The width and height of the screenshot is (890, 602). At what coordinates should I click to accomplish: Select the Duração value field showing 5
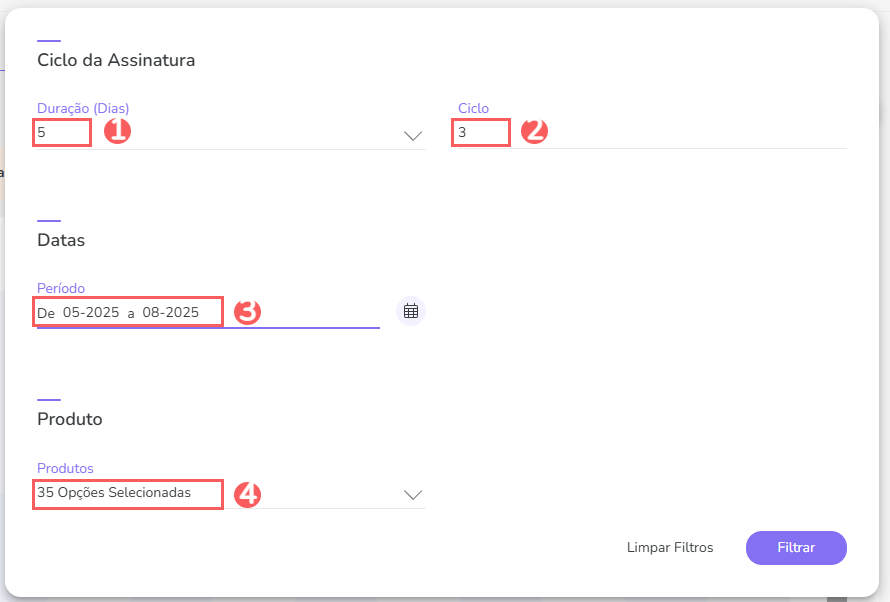62,132
